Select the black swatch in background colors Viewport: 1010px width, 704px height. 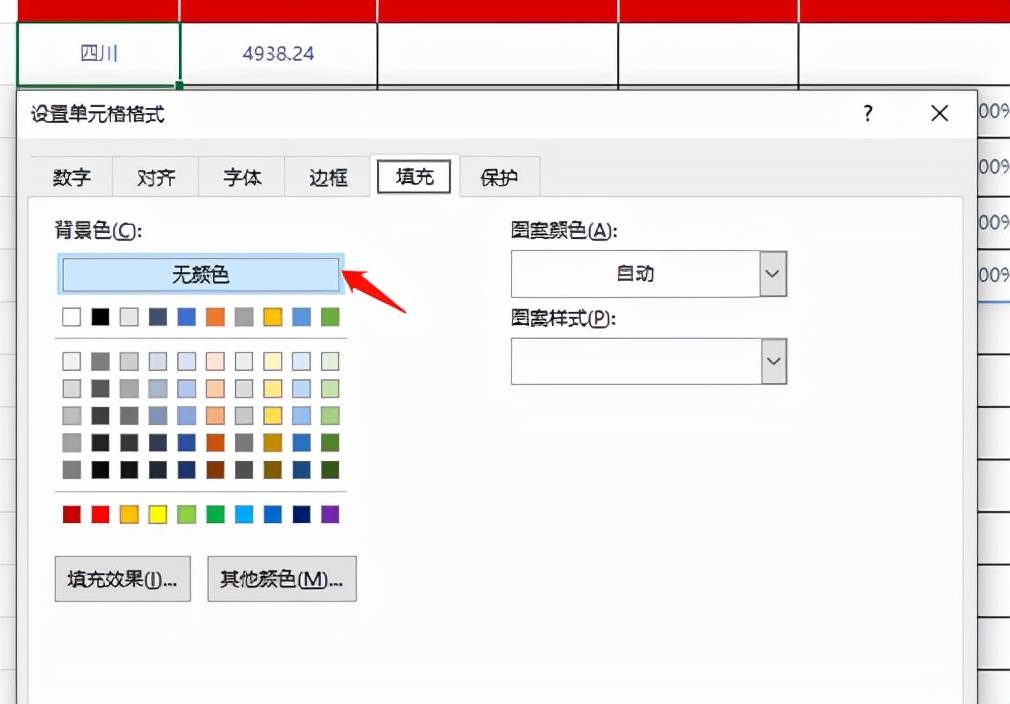click(99, 316)
